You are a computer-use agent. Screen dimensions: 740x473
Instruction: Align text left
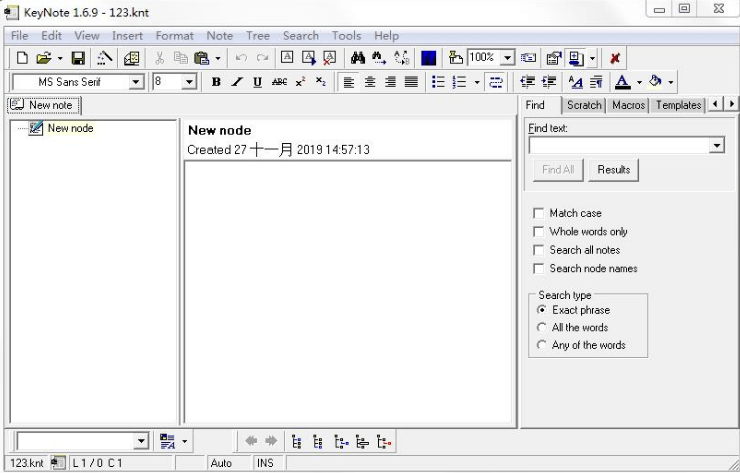coord(349,82)
